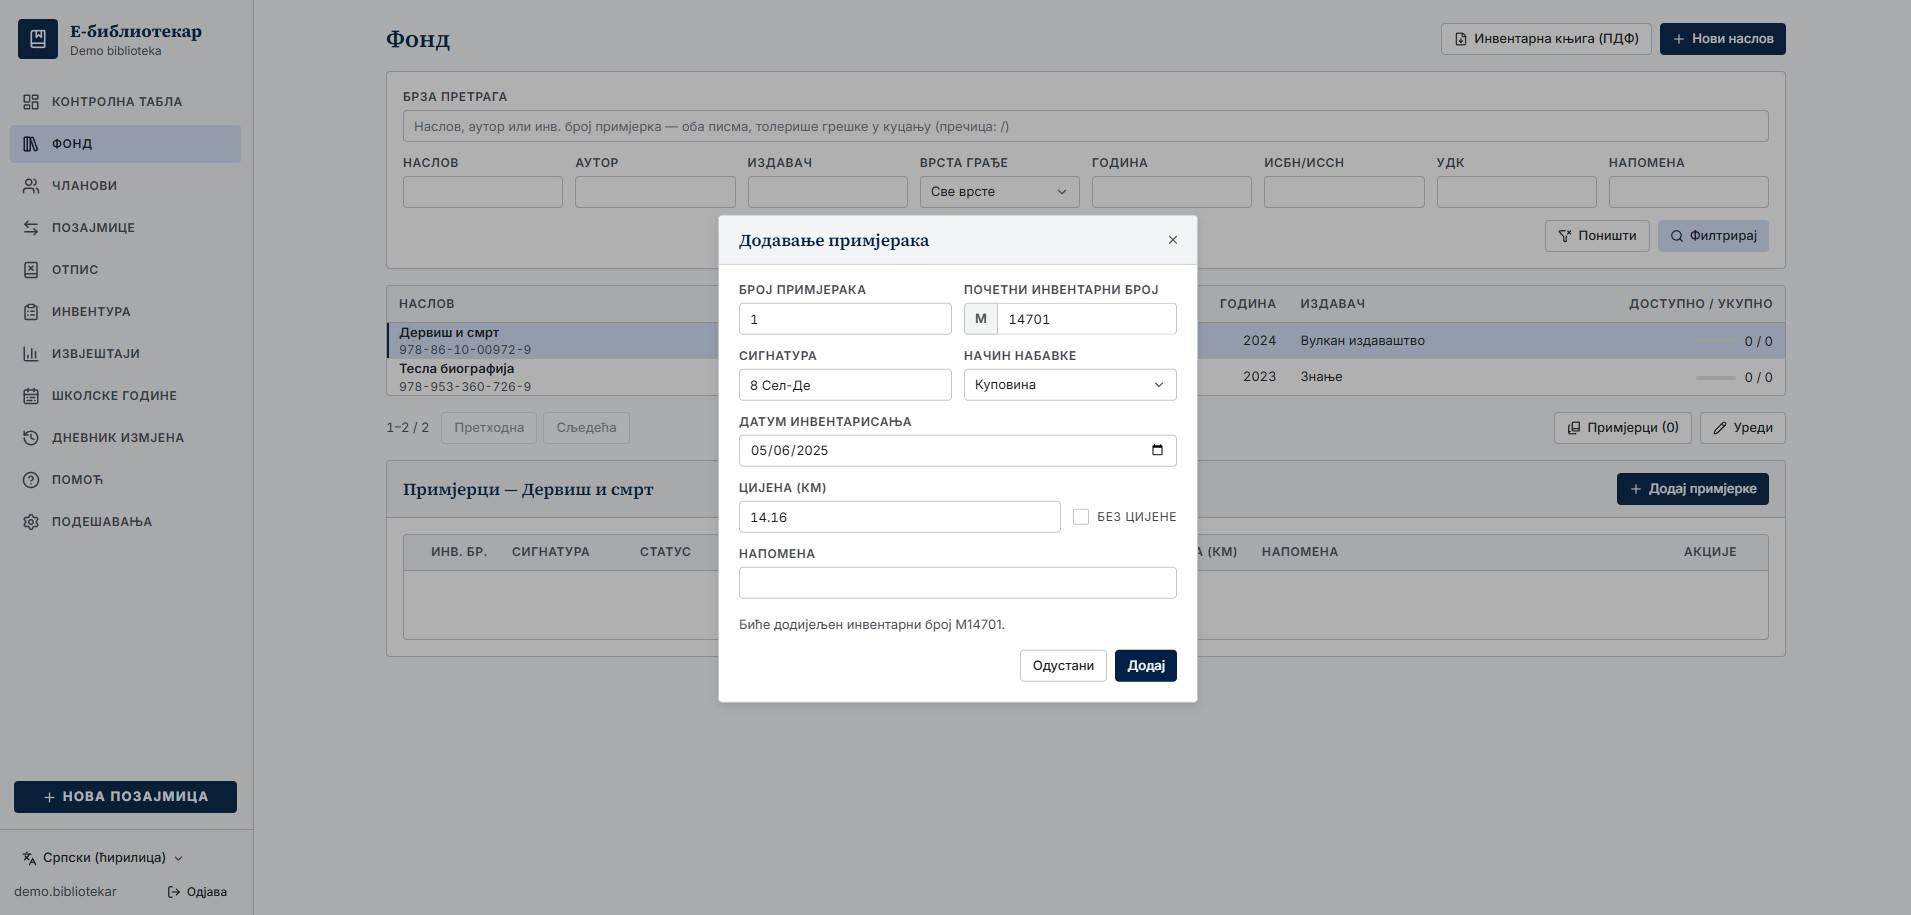
Task: Click the Фонд books icon in sidebar
Action: (31, 144)
